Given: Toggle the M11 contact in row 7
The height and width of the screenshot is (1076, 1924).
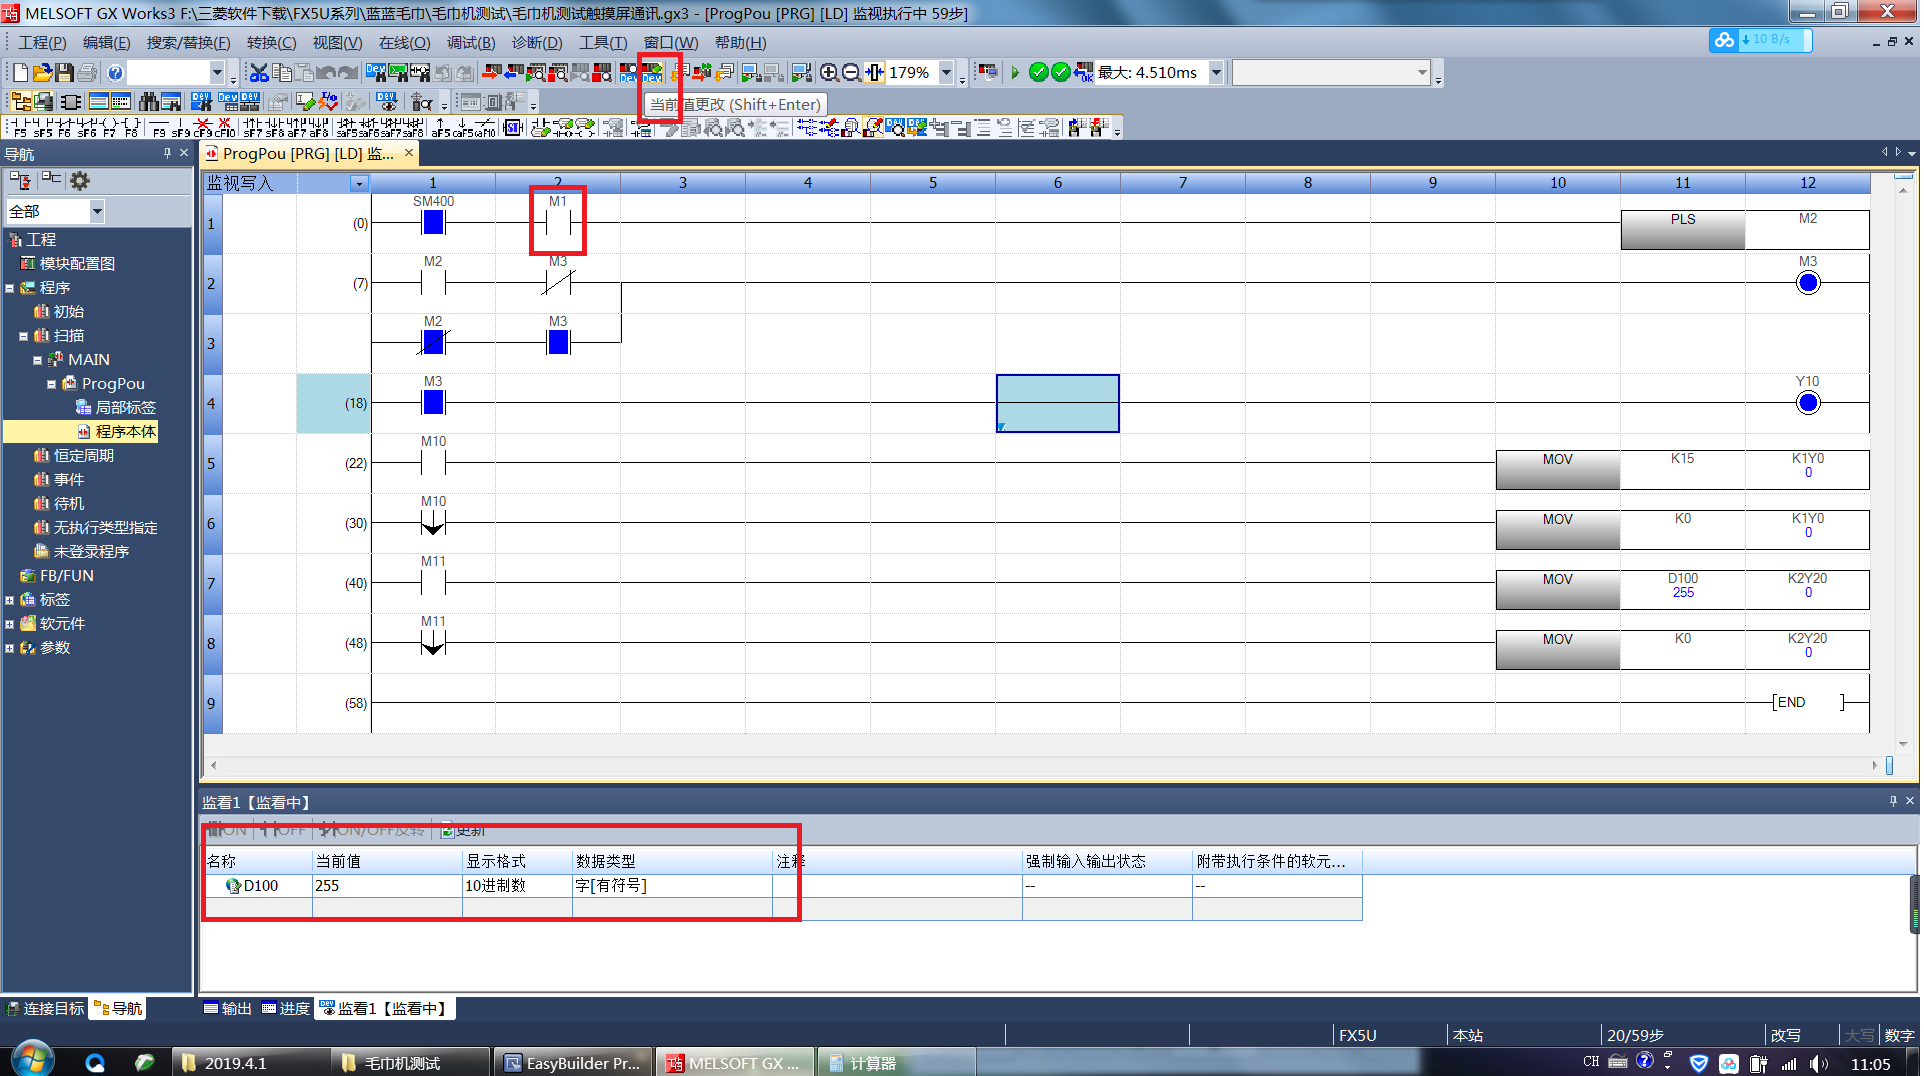Looking at the screenshot, I should pyautogui.click(x=433, y=582).
